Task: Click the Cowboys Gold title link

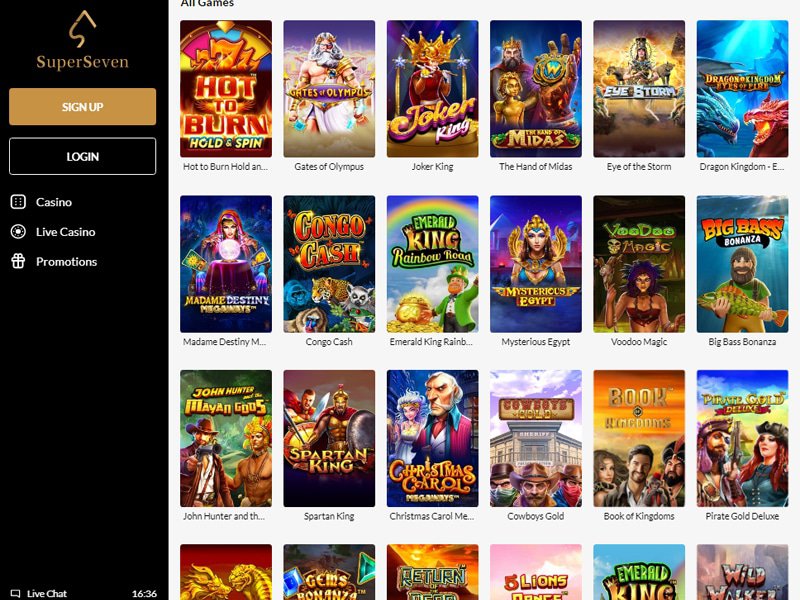Action: (x=536, y=516)
